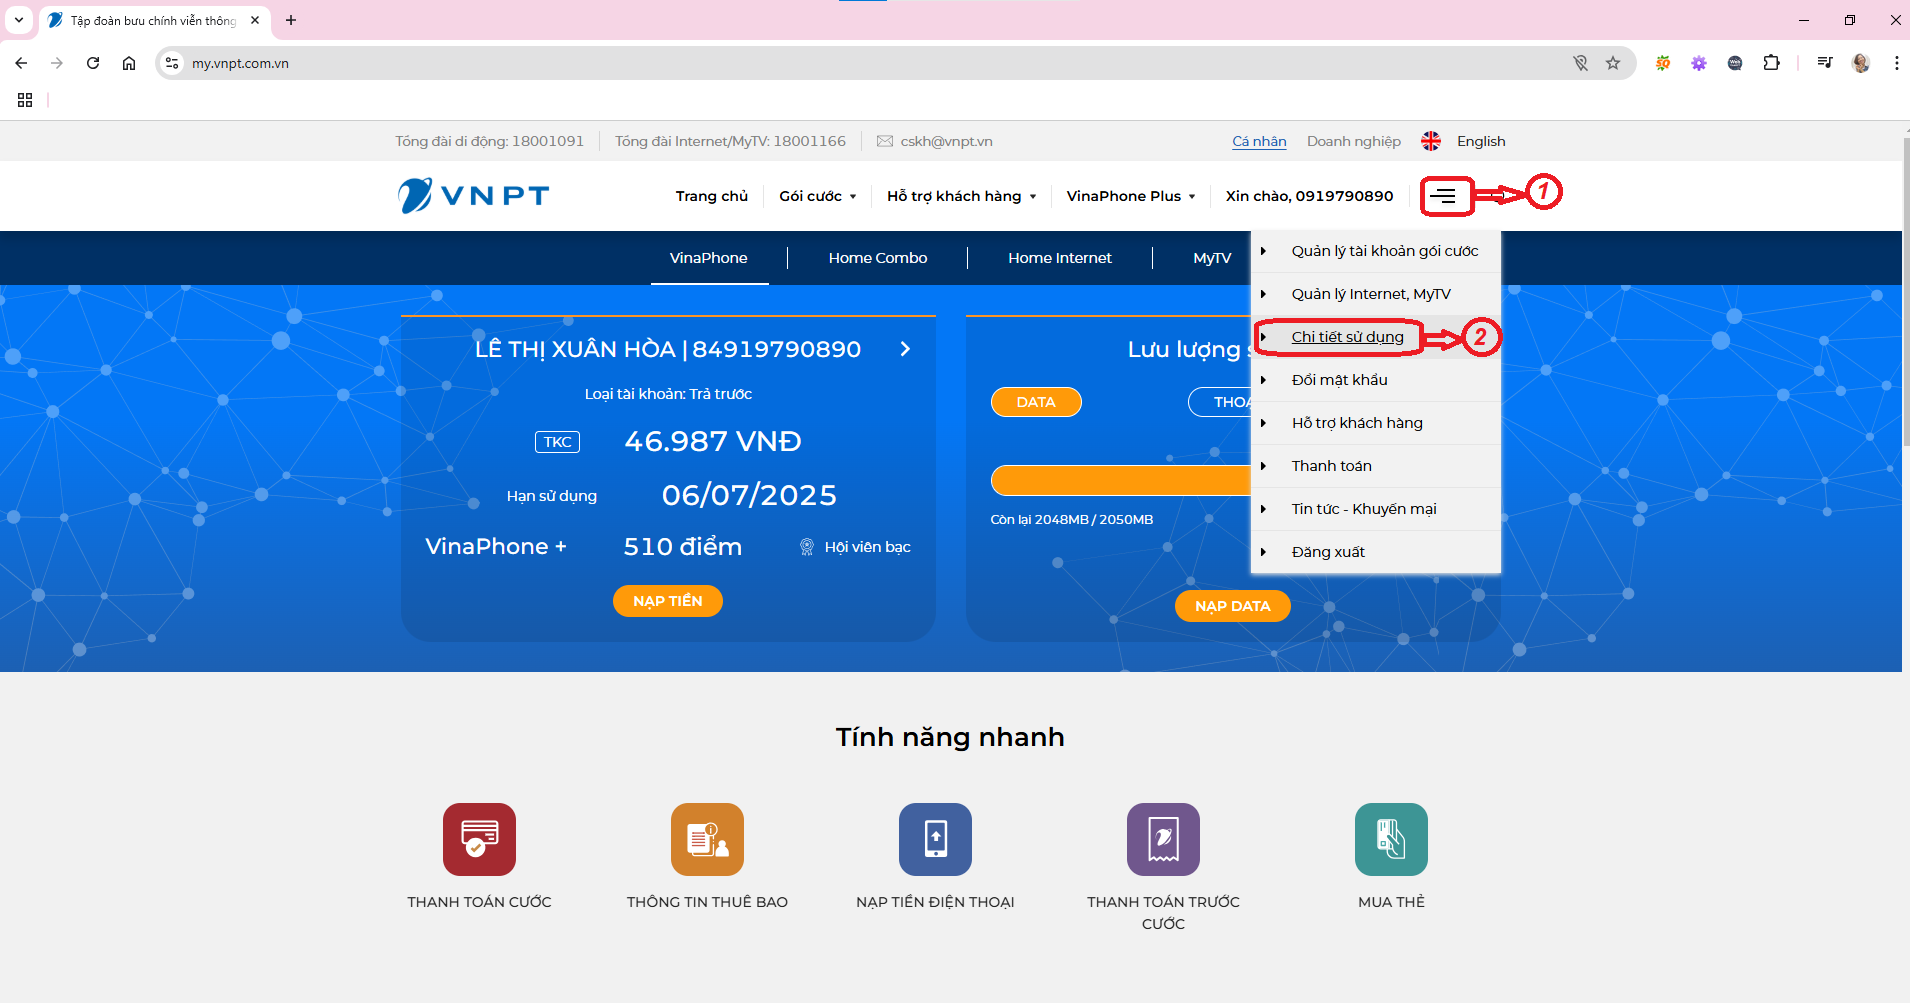This screenshot has width=1910, height=1003.
Task: Expand the Hỗ trợ khách hàng nav dropdown
Action: click(x=962, y=196)
